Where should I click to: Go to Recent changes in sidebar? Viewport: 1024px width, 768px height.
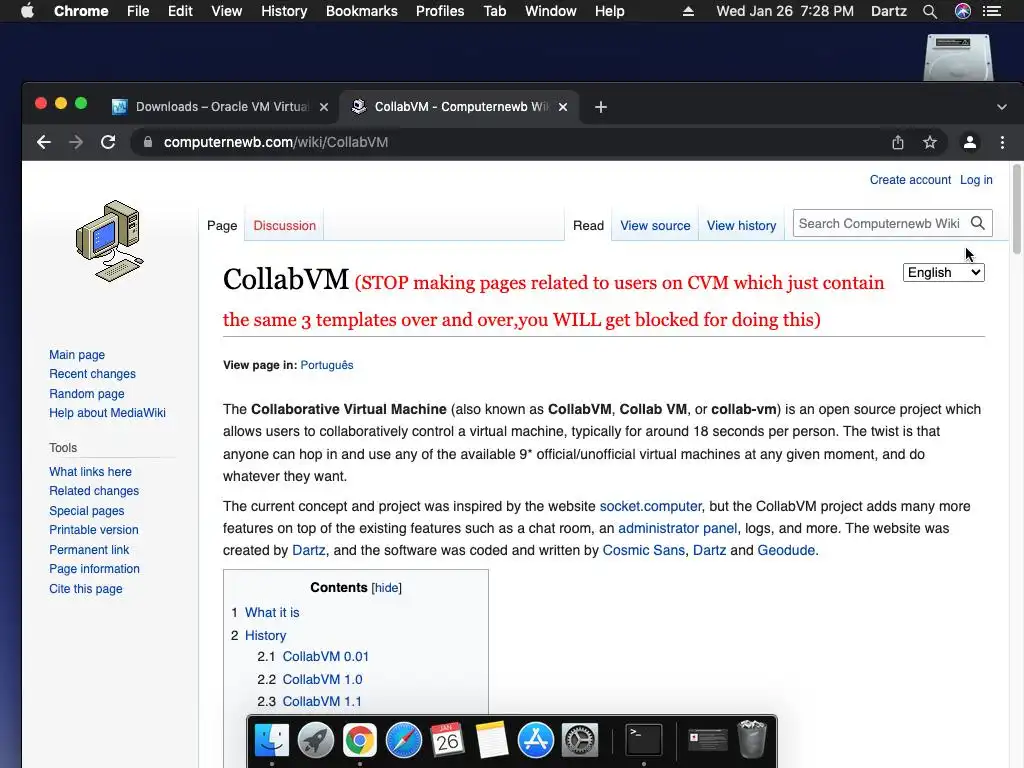[92, 374]
